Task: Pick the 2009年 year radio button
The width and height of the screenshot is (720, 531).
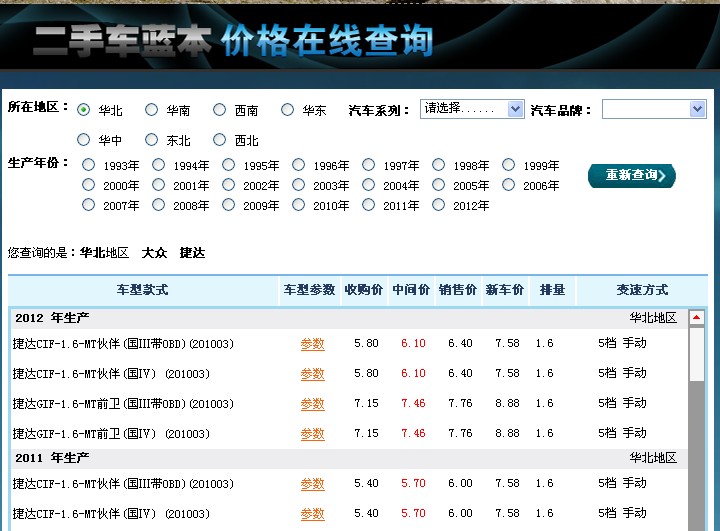Action: [x=228, y=205]
